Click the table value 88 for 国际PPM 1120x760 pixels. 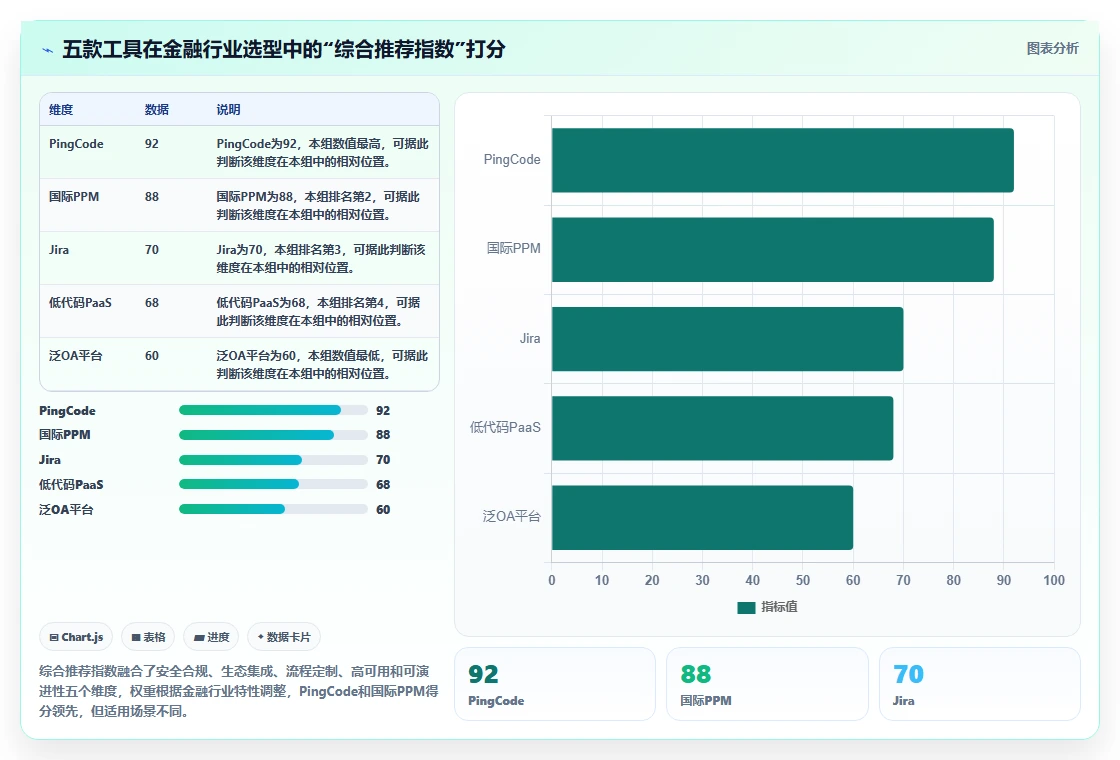(x=151, y=196)
